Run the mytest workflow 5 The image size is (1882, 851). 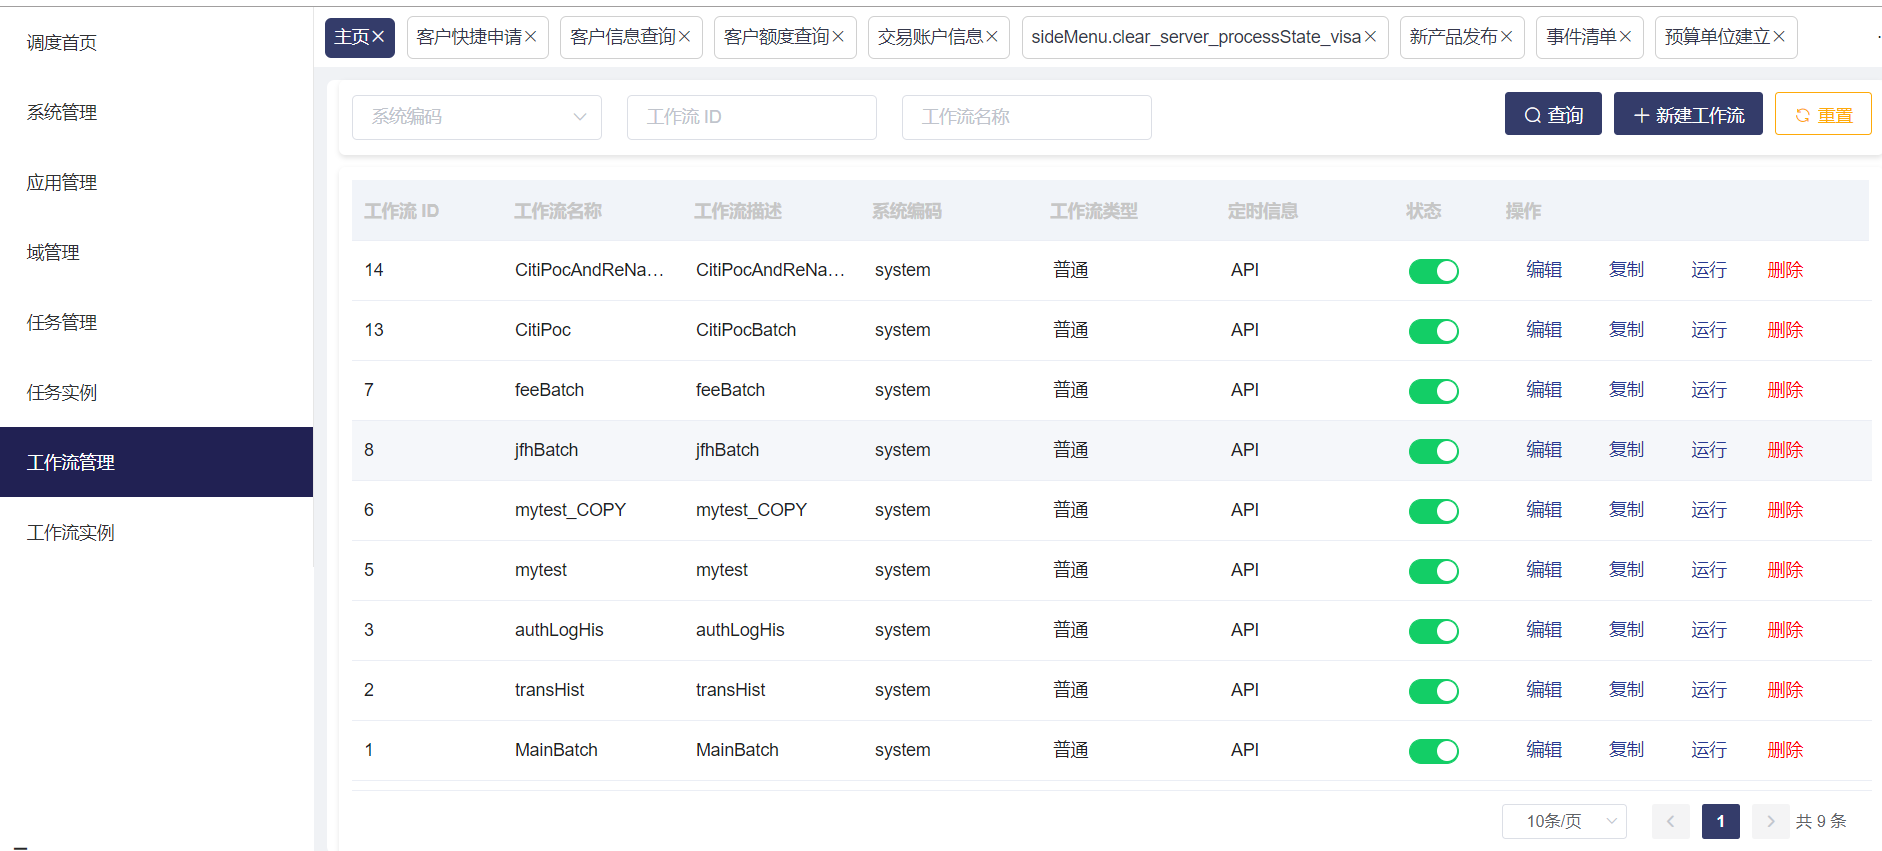[1709, 570]
